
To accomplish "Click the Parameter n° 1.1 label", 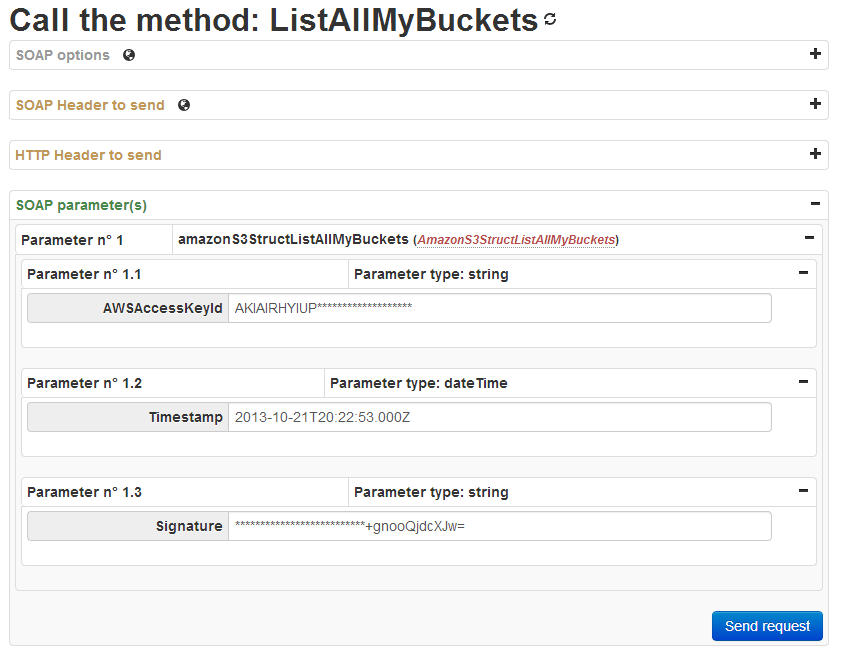I will click(x=84, y=275).
